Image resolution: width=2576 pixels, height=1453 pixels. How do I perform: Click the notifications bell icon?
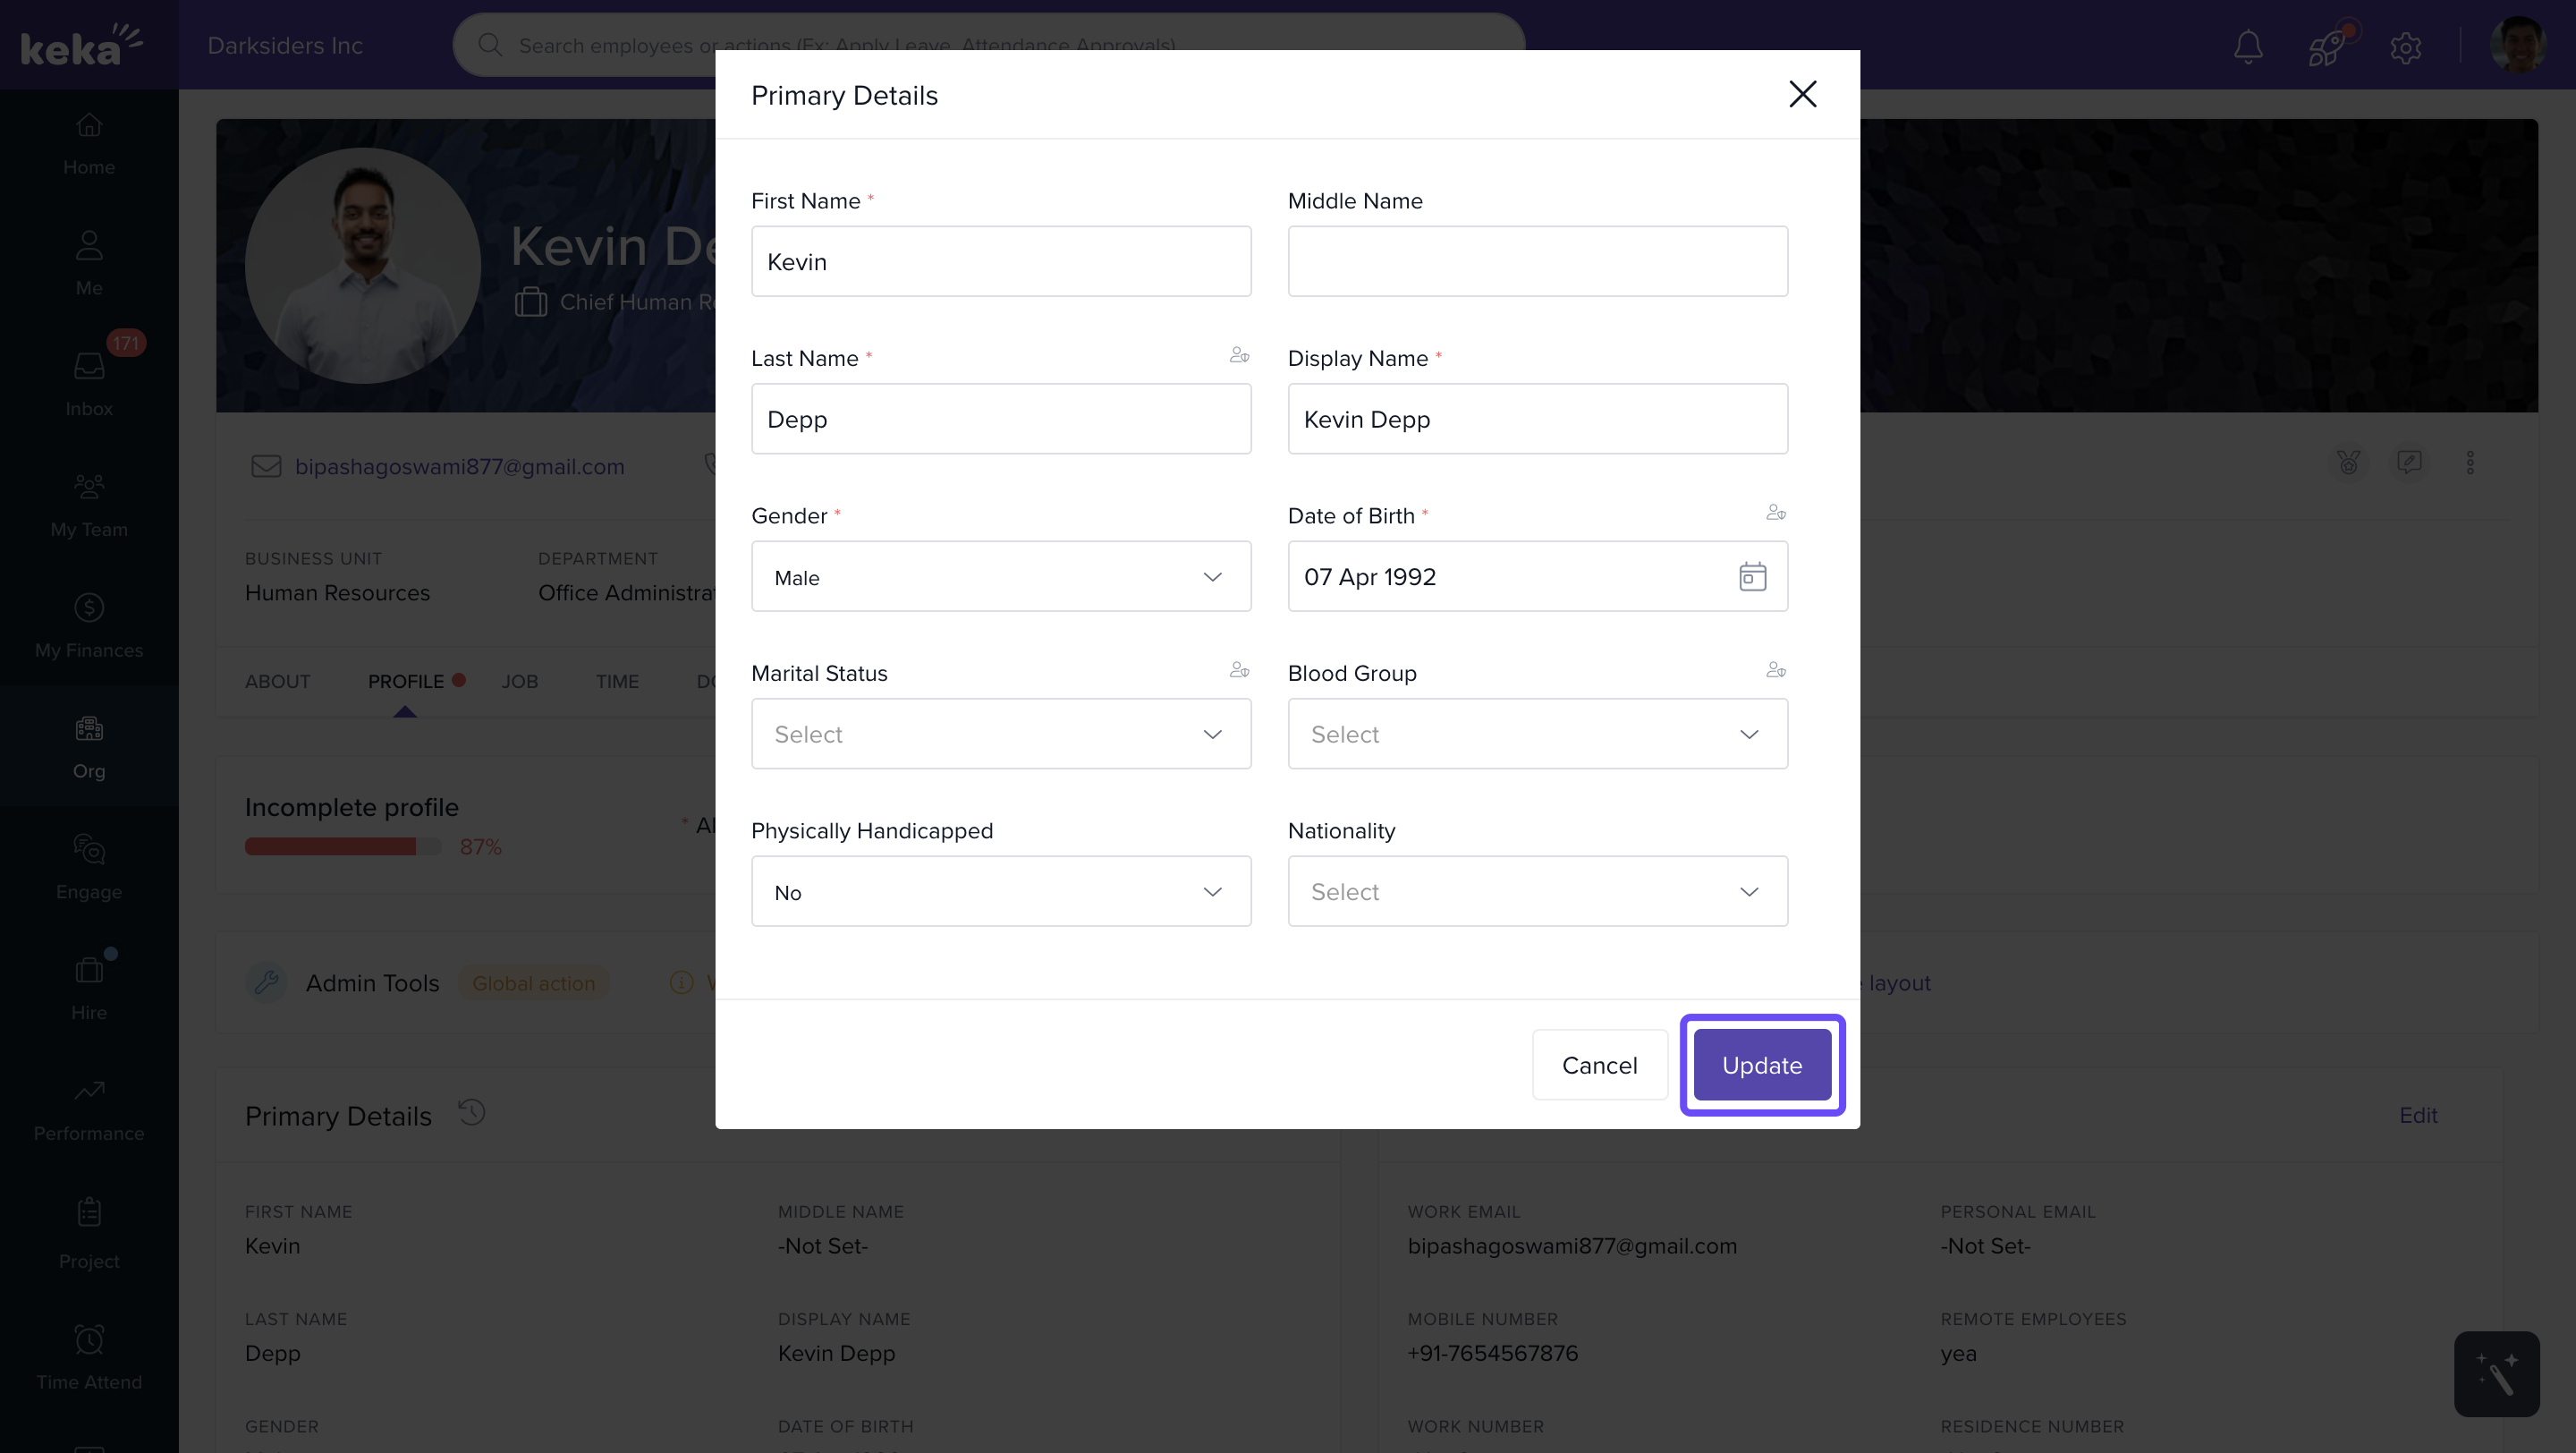[x=2248, y=46]
